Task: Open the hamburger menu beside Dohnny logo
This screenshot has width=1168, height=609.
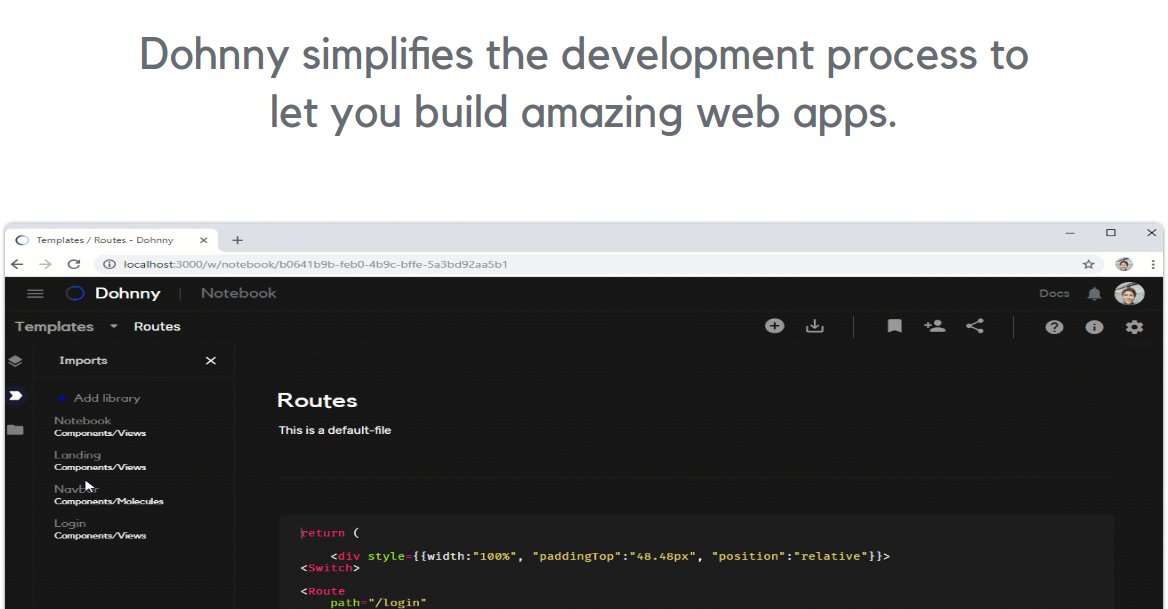Action: (x=35, y=293)
